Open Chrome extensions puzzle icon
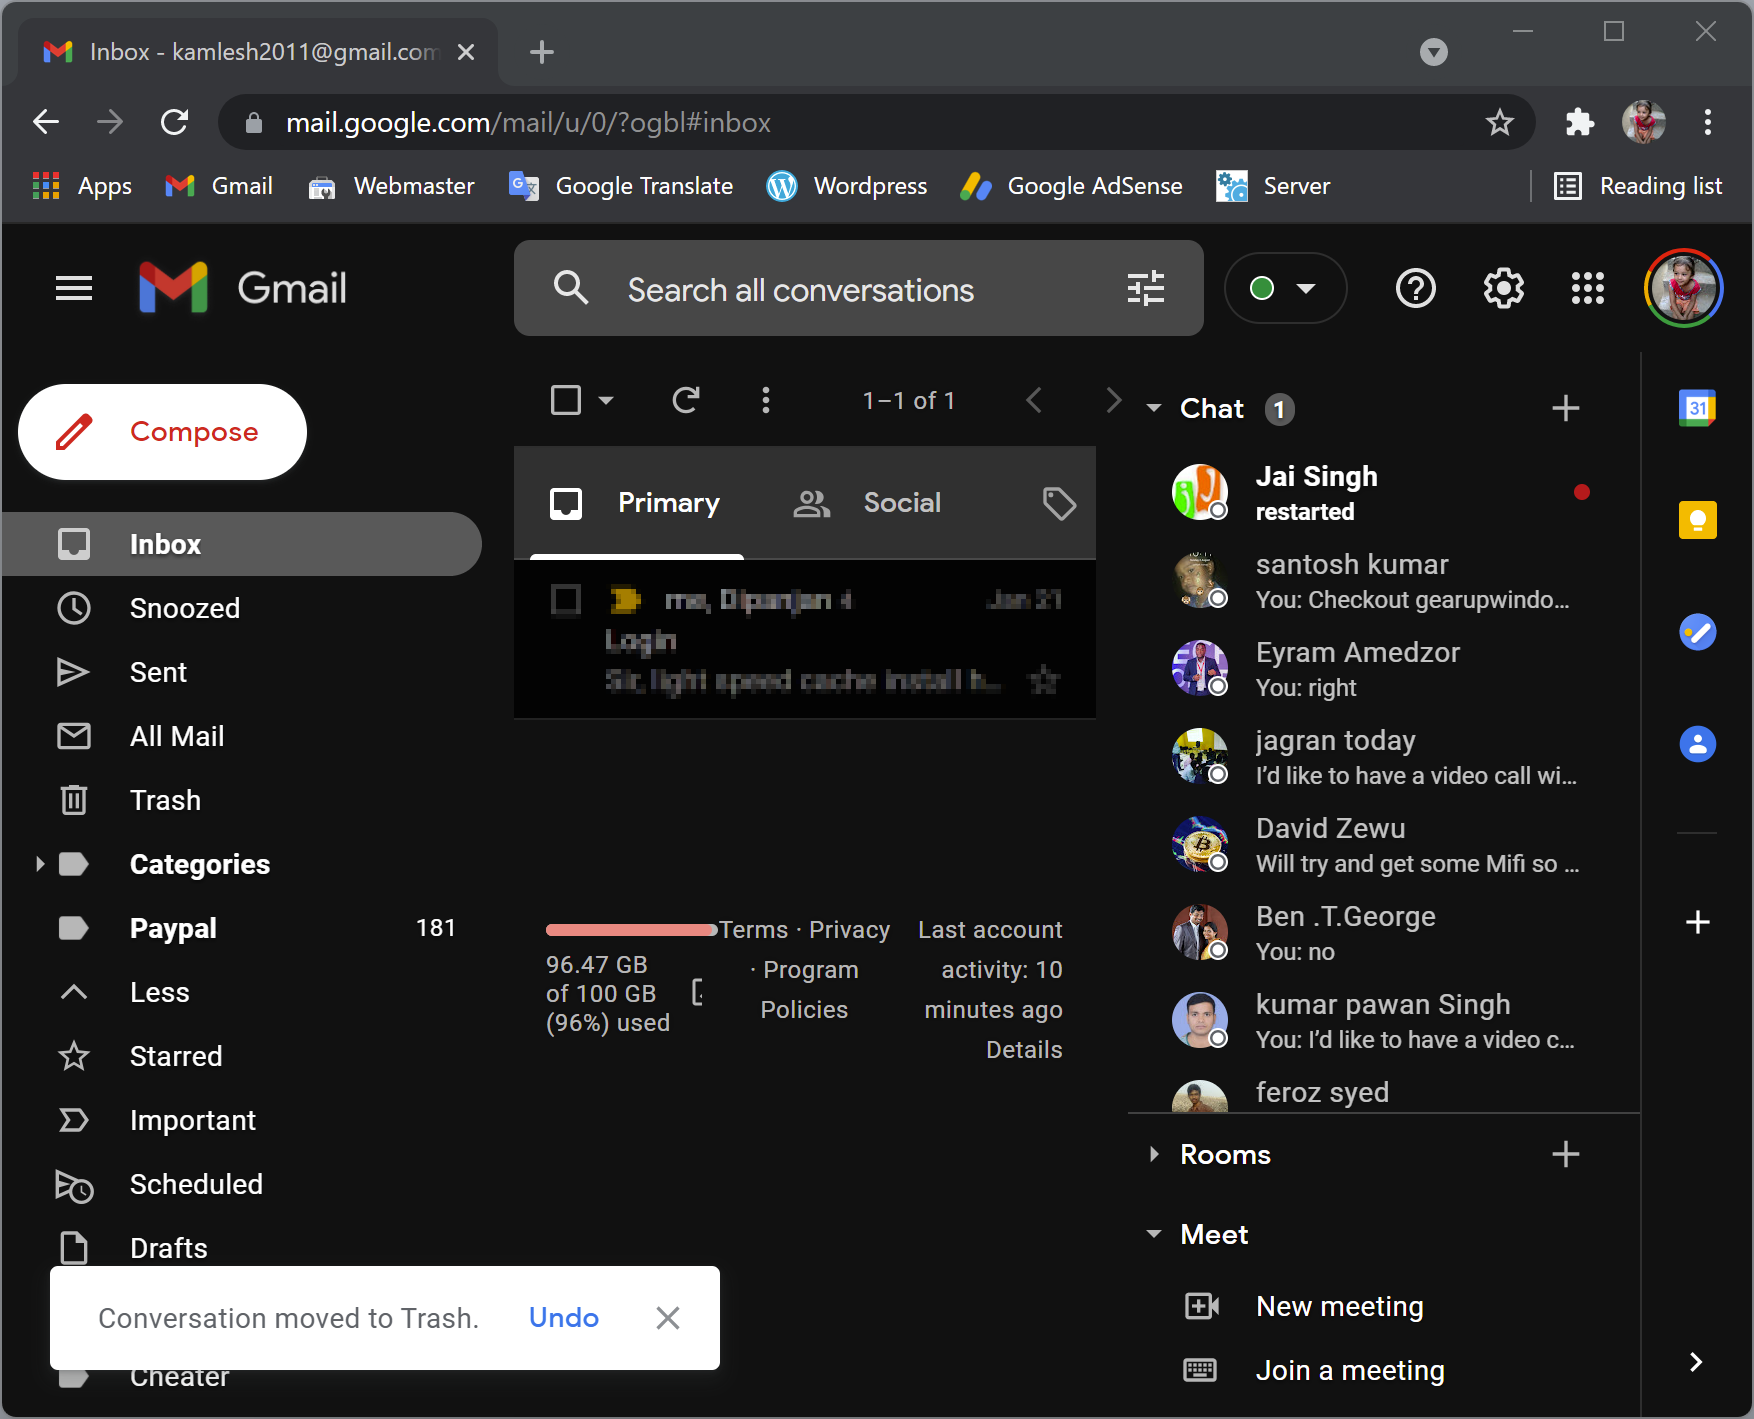This screenshot has height=1419, width=1754. point(1579,123)
